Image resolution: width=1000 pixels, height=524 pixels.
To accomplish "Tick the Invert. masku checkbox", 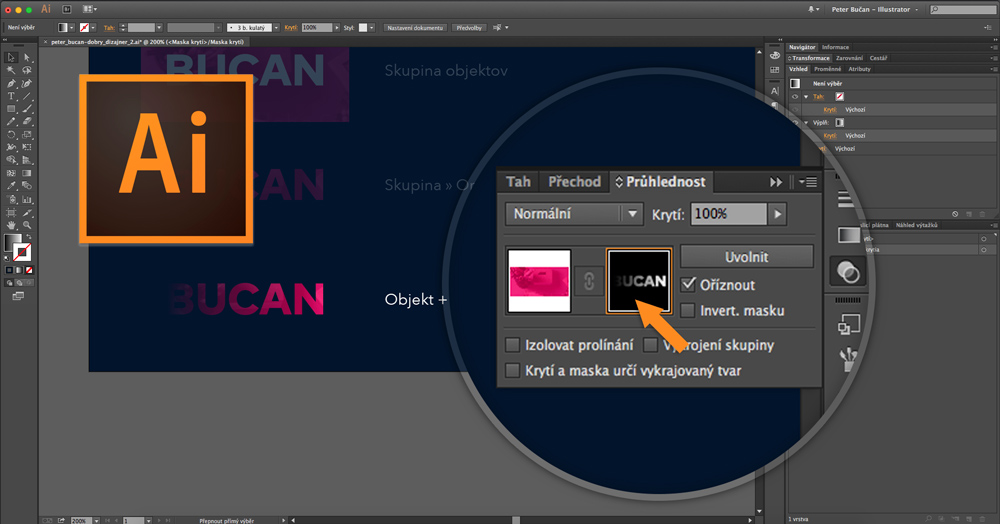I will point(688,310).
